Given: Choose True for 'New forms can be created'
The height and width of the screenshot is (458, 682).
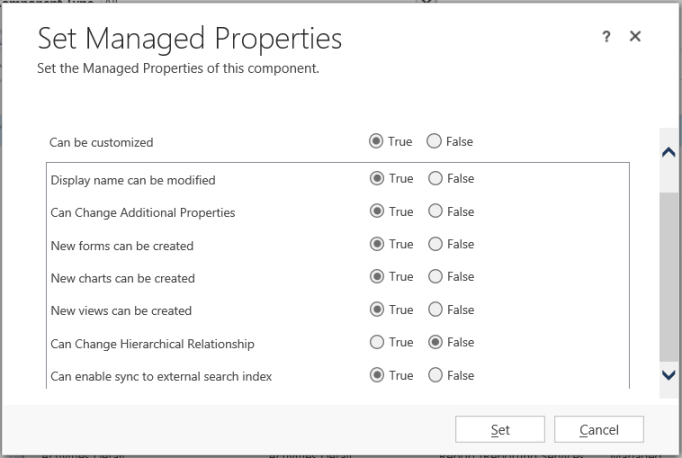Looking at the screenshot, I should click(x=377, y=244).
